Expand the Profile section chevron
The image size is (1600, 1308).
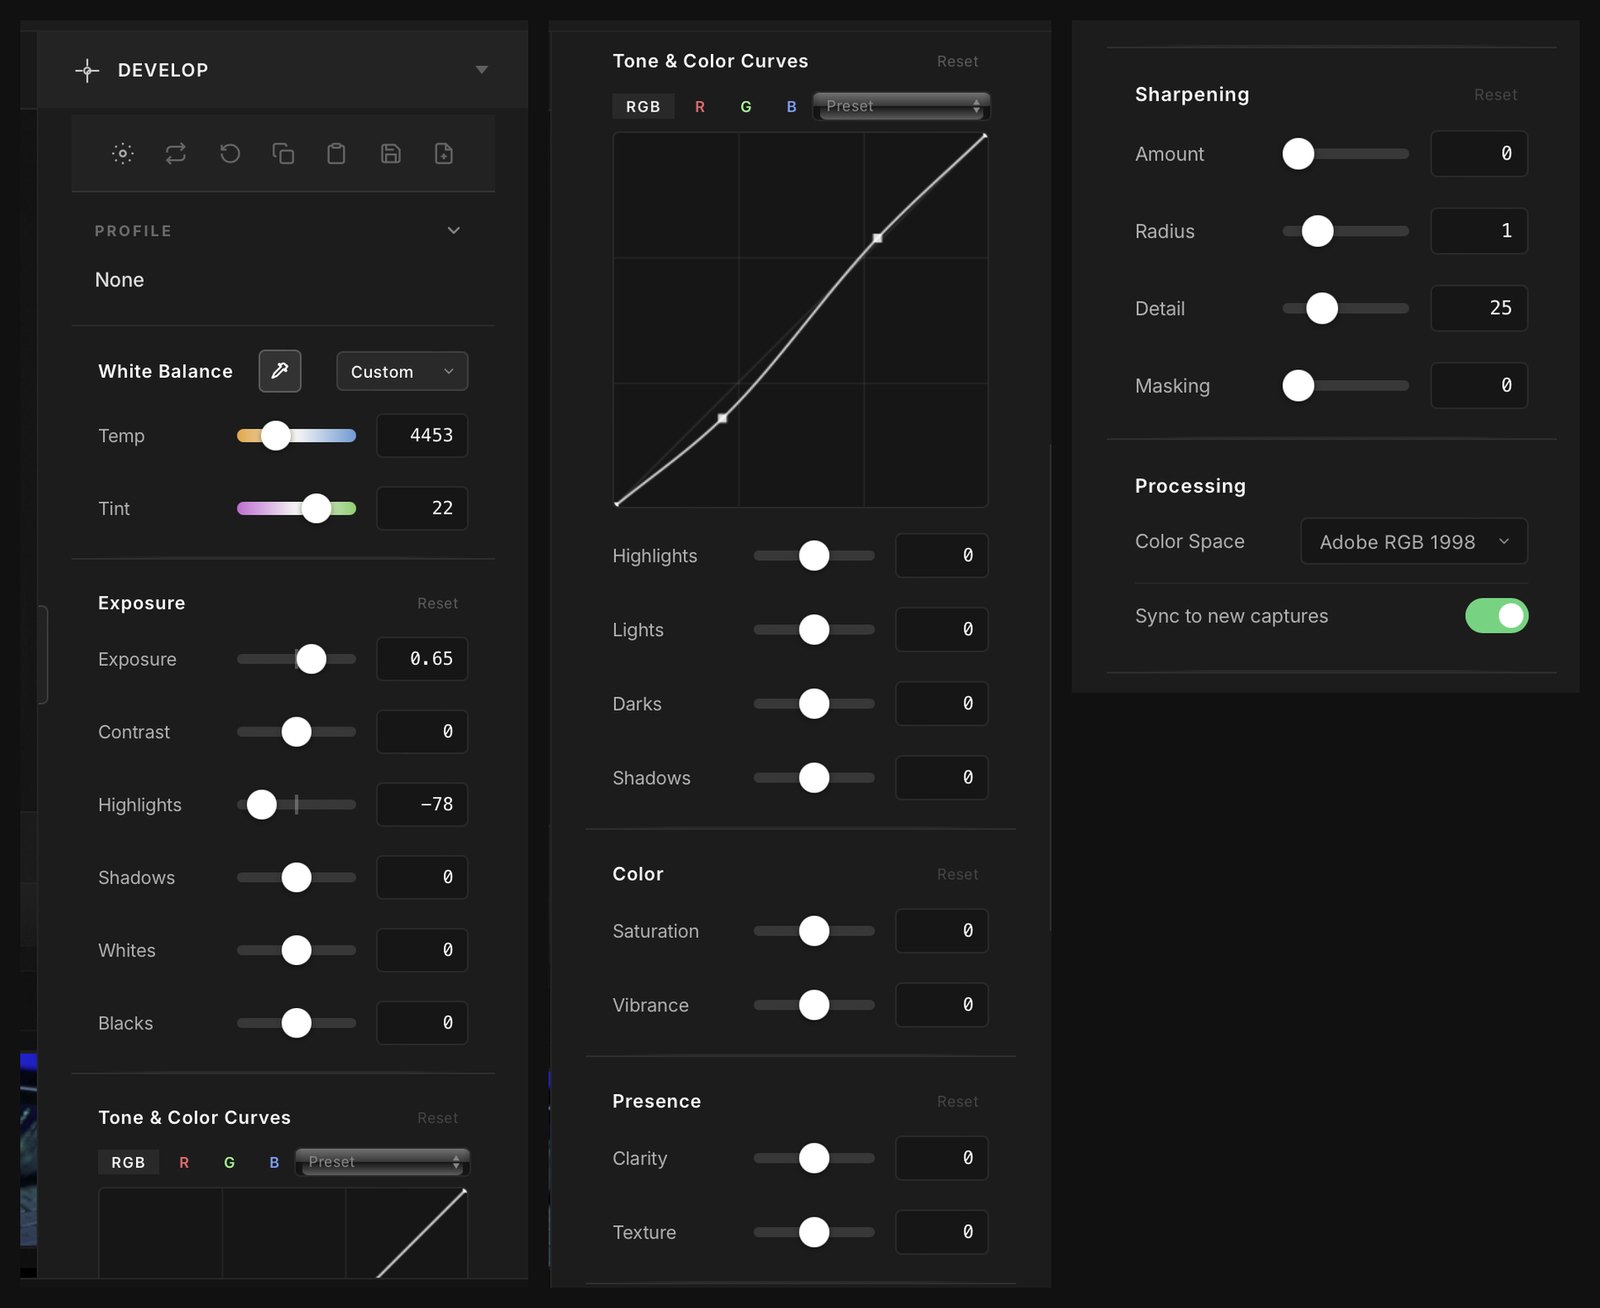tap(454, 231)
